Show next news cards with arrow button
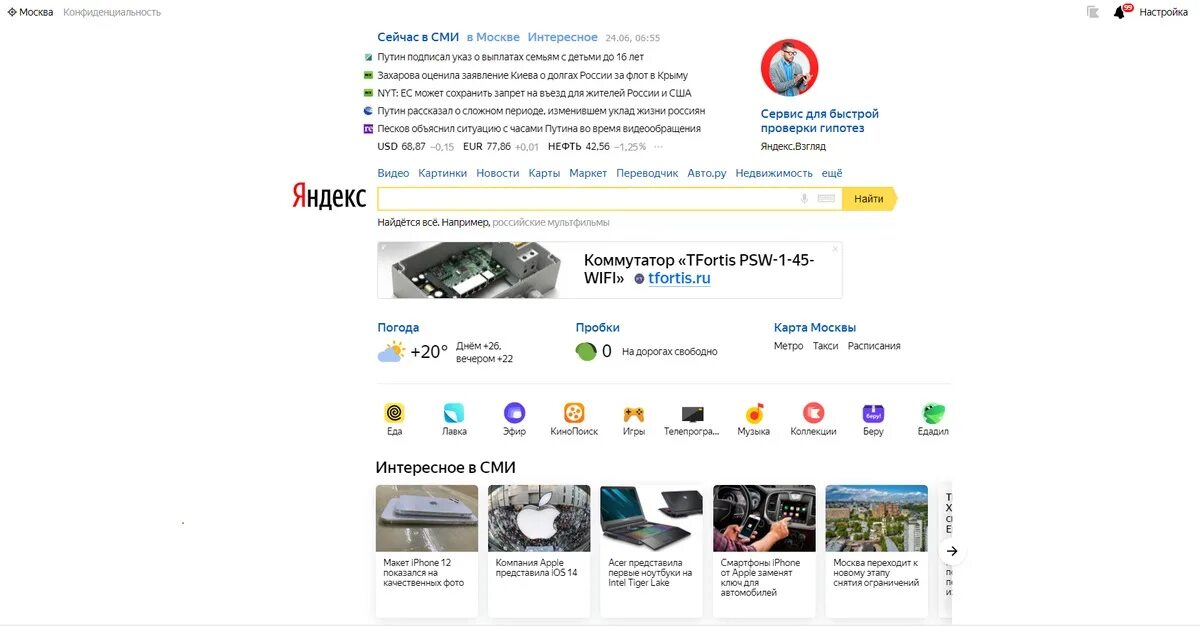The width and height of the screenshot is (1200, 627). [x=952, y=551]
